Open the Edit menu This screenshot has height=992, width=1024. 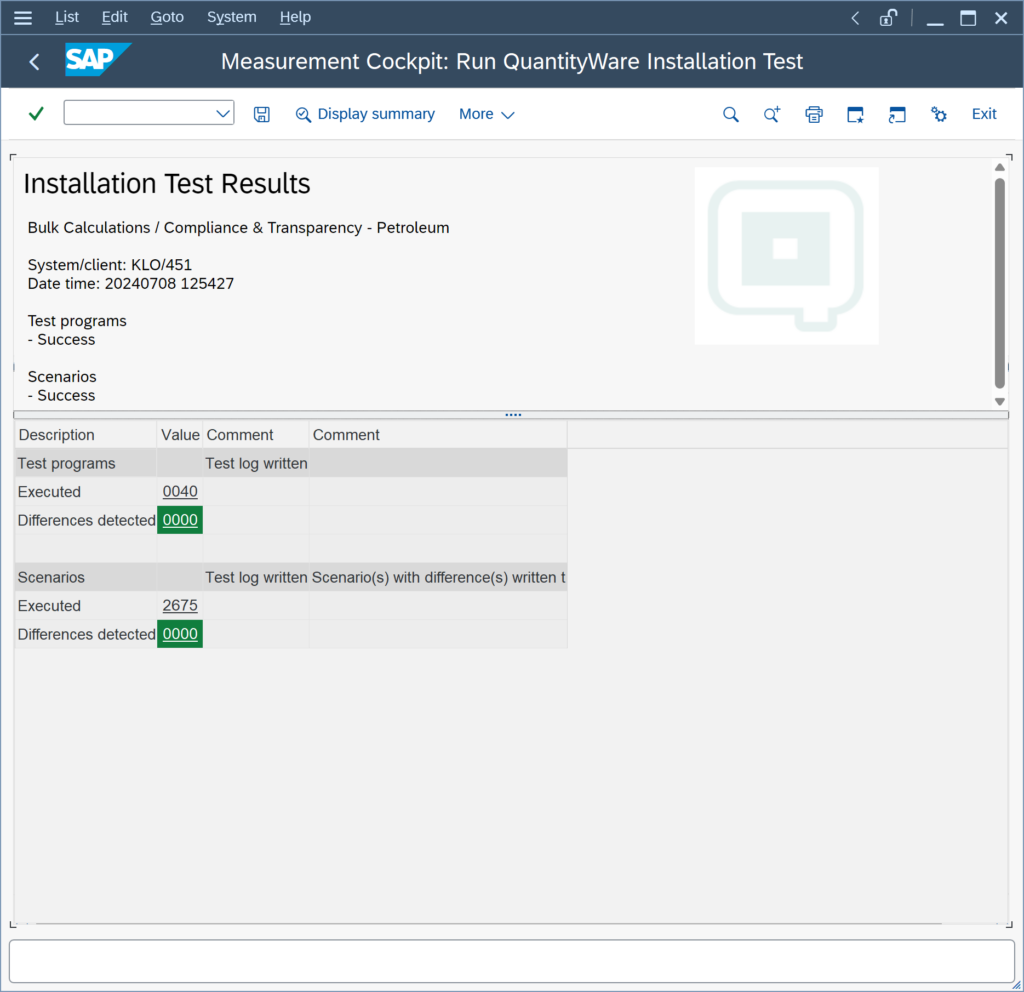[114, 17]
